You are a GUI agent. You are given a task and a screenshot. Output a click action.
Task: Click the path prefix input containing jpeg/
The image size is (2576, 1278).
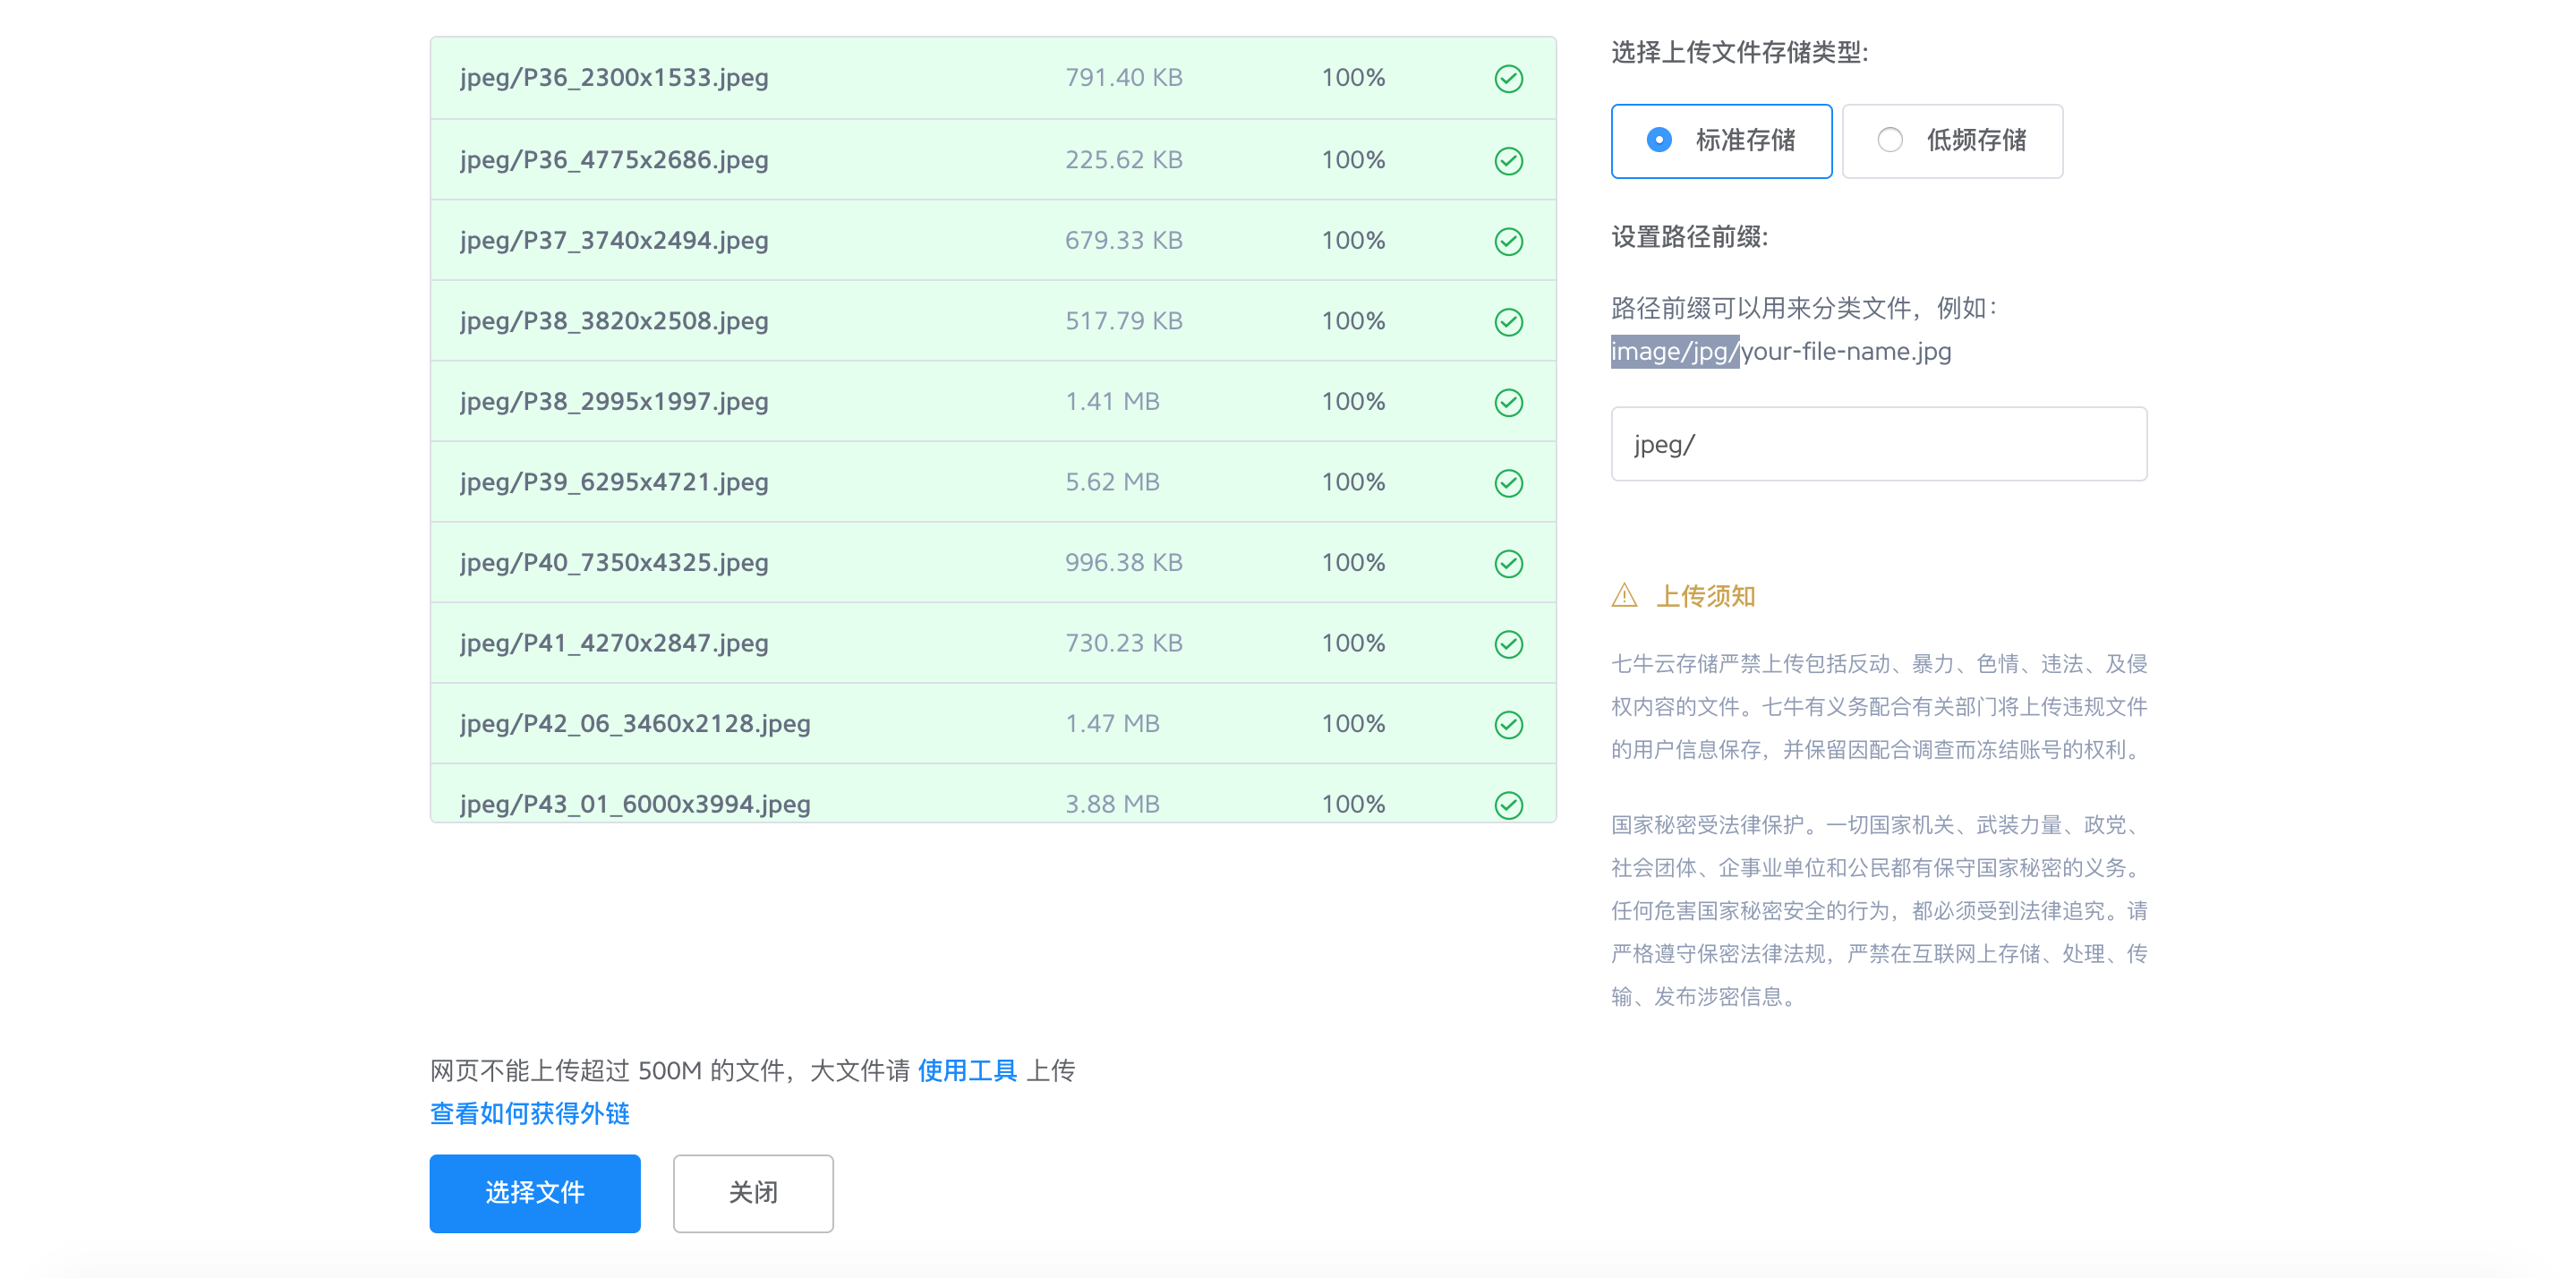point(1878,444)
